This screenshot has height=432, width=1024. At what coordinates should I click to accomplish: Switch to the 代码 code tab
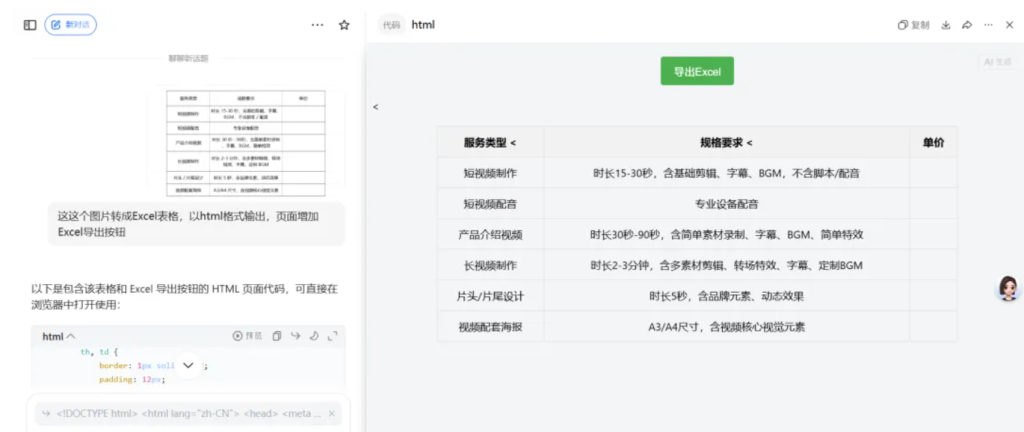point(392,25)
